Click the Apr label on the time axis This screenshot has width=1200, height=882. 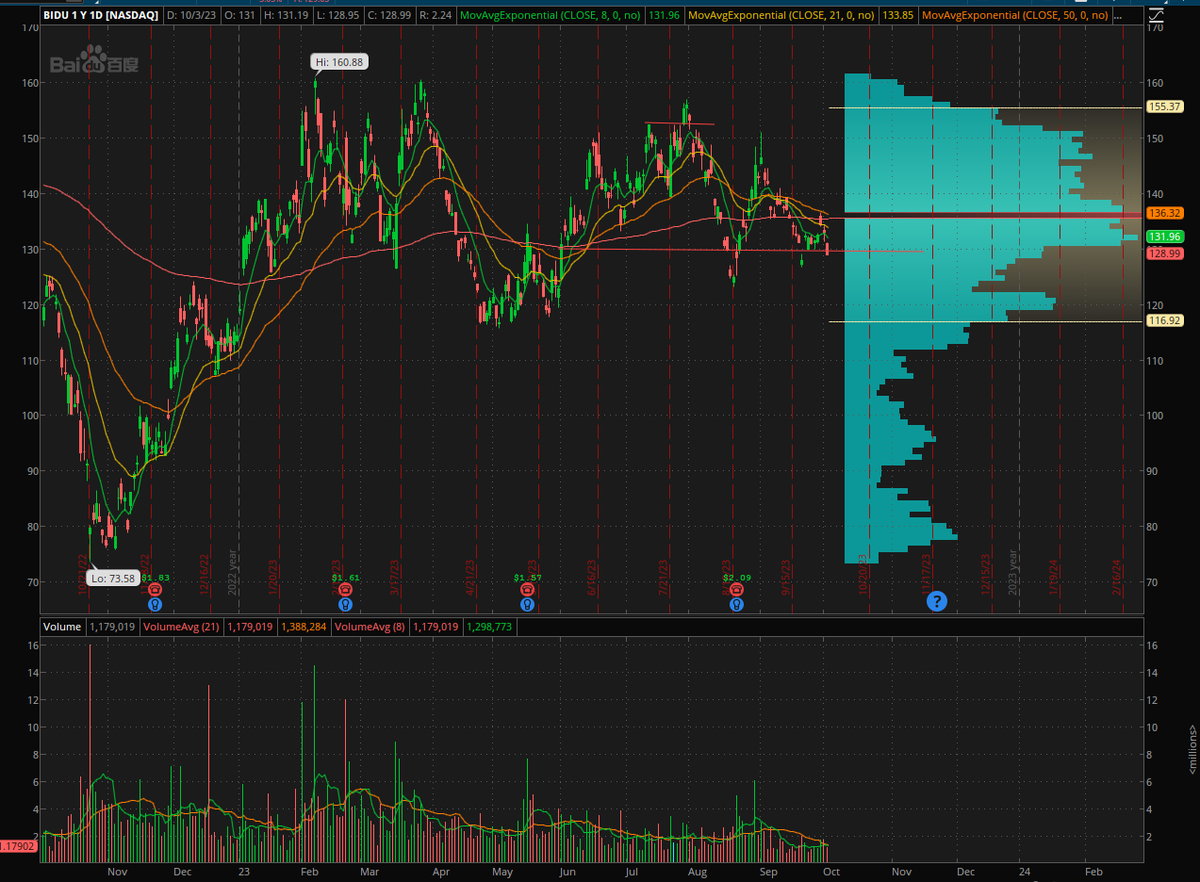click(441, 872)
